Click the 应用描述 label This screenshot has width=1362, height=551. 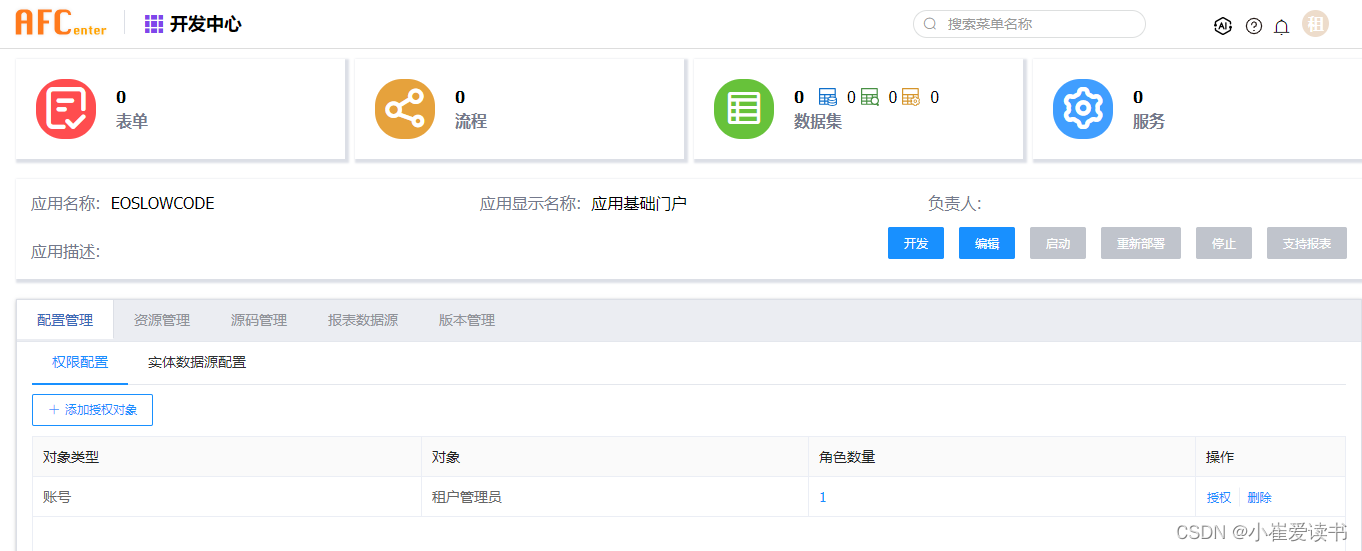click(66, 251)
